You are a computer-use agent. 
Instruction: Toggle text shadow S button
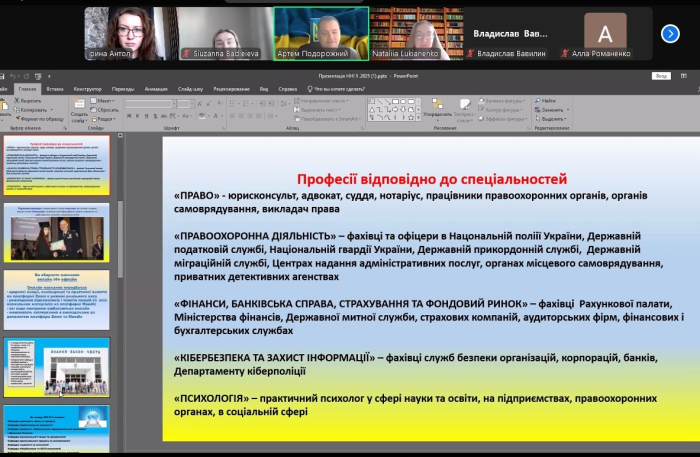155,116
